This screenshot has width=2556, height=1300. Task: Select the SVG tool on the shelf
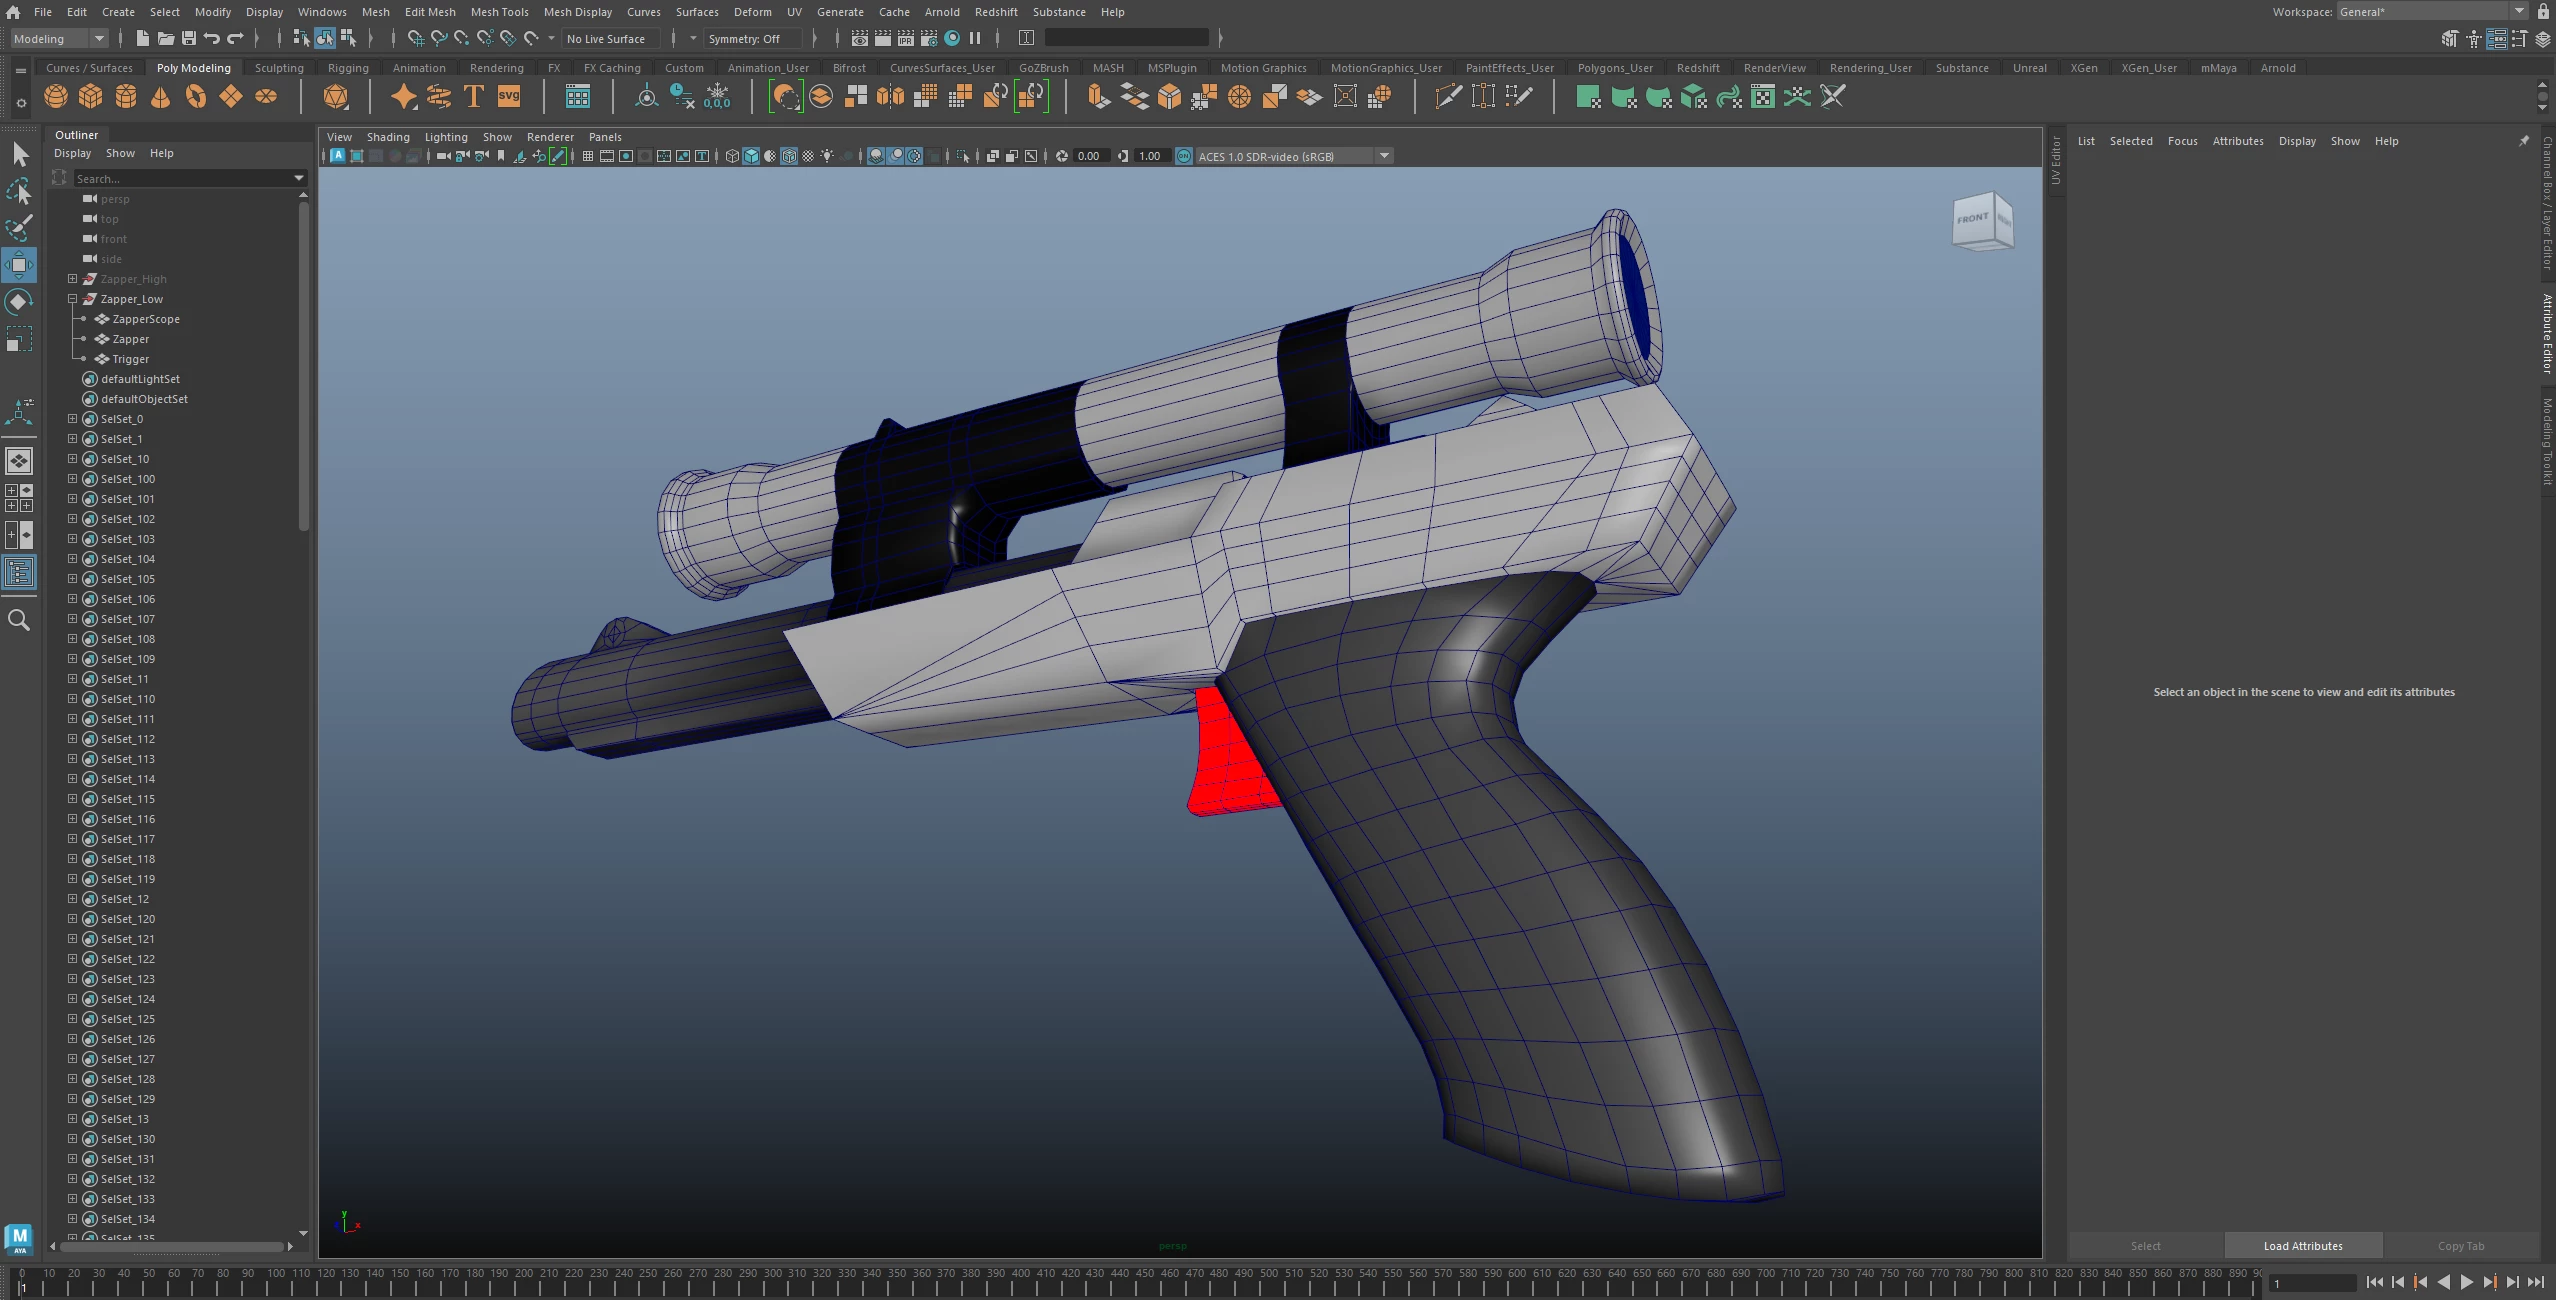coord(509,97)
